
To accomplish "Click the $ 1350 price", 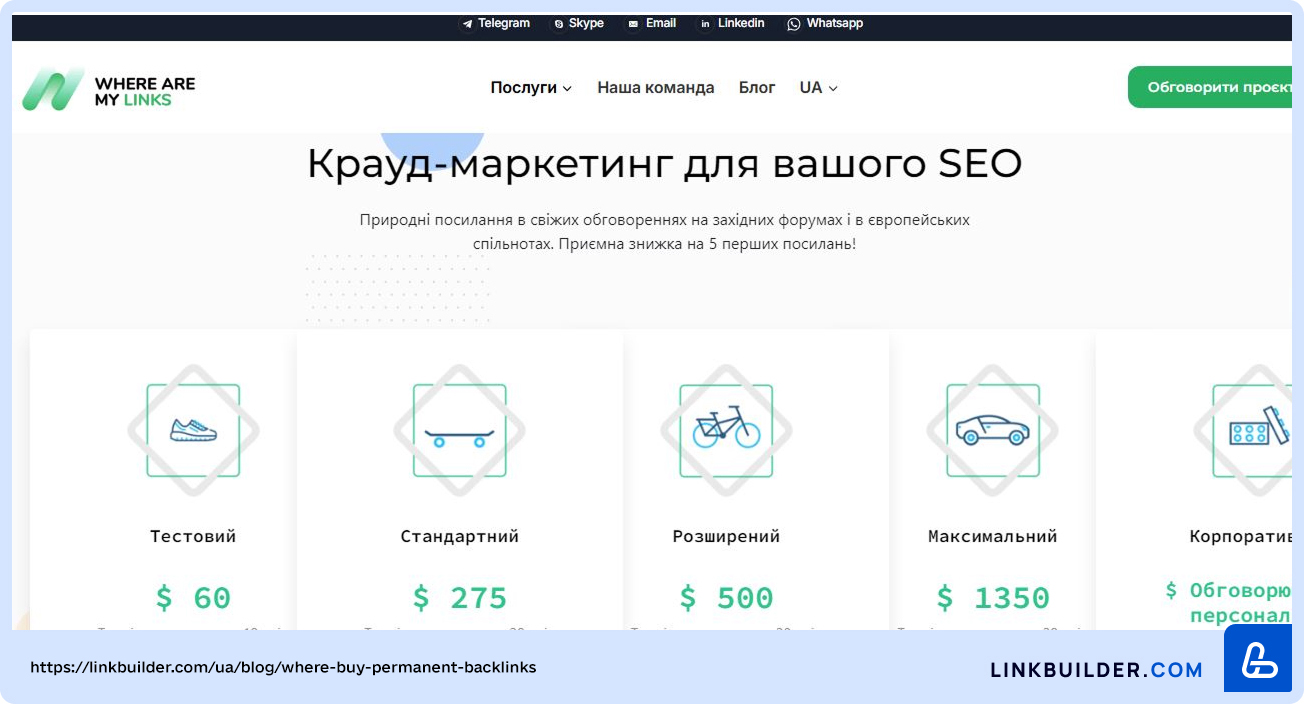I will click(x=993, y=598).
